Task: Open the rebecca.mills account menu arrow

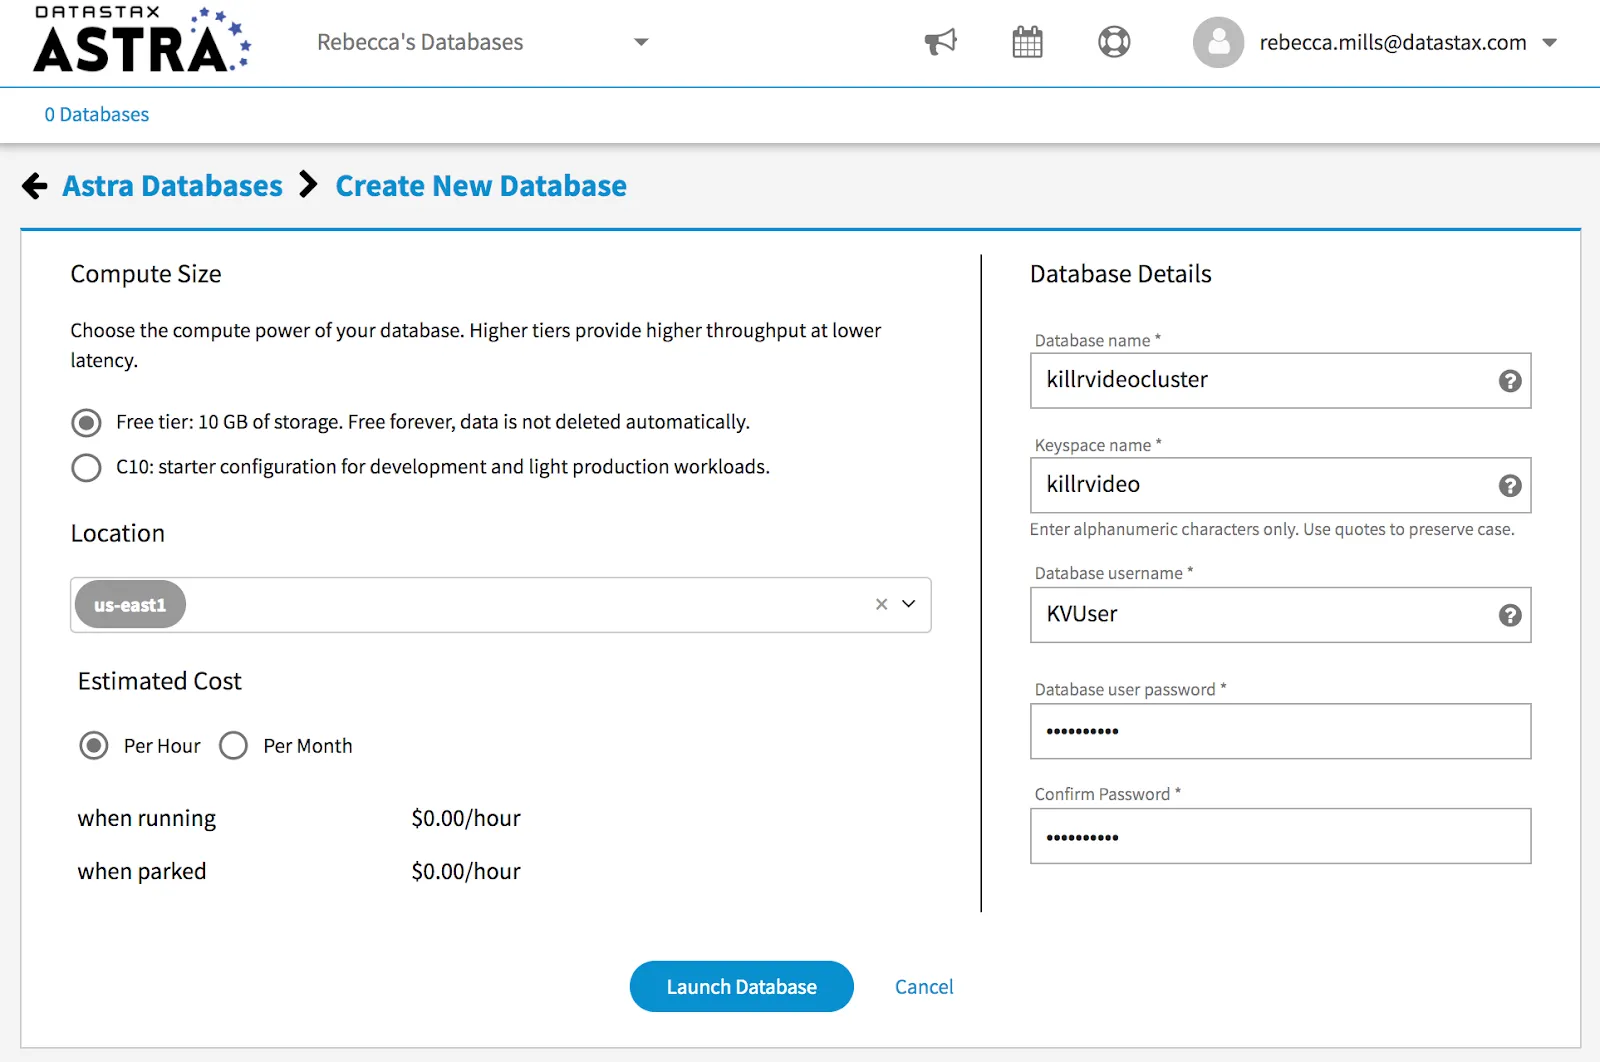Action: (1550, 43)
